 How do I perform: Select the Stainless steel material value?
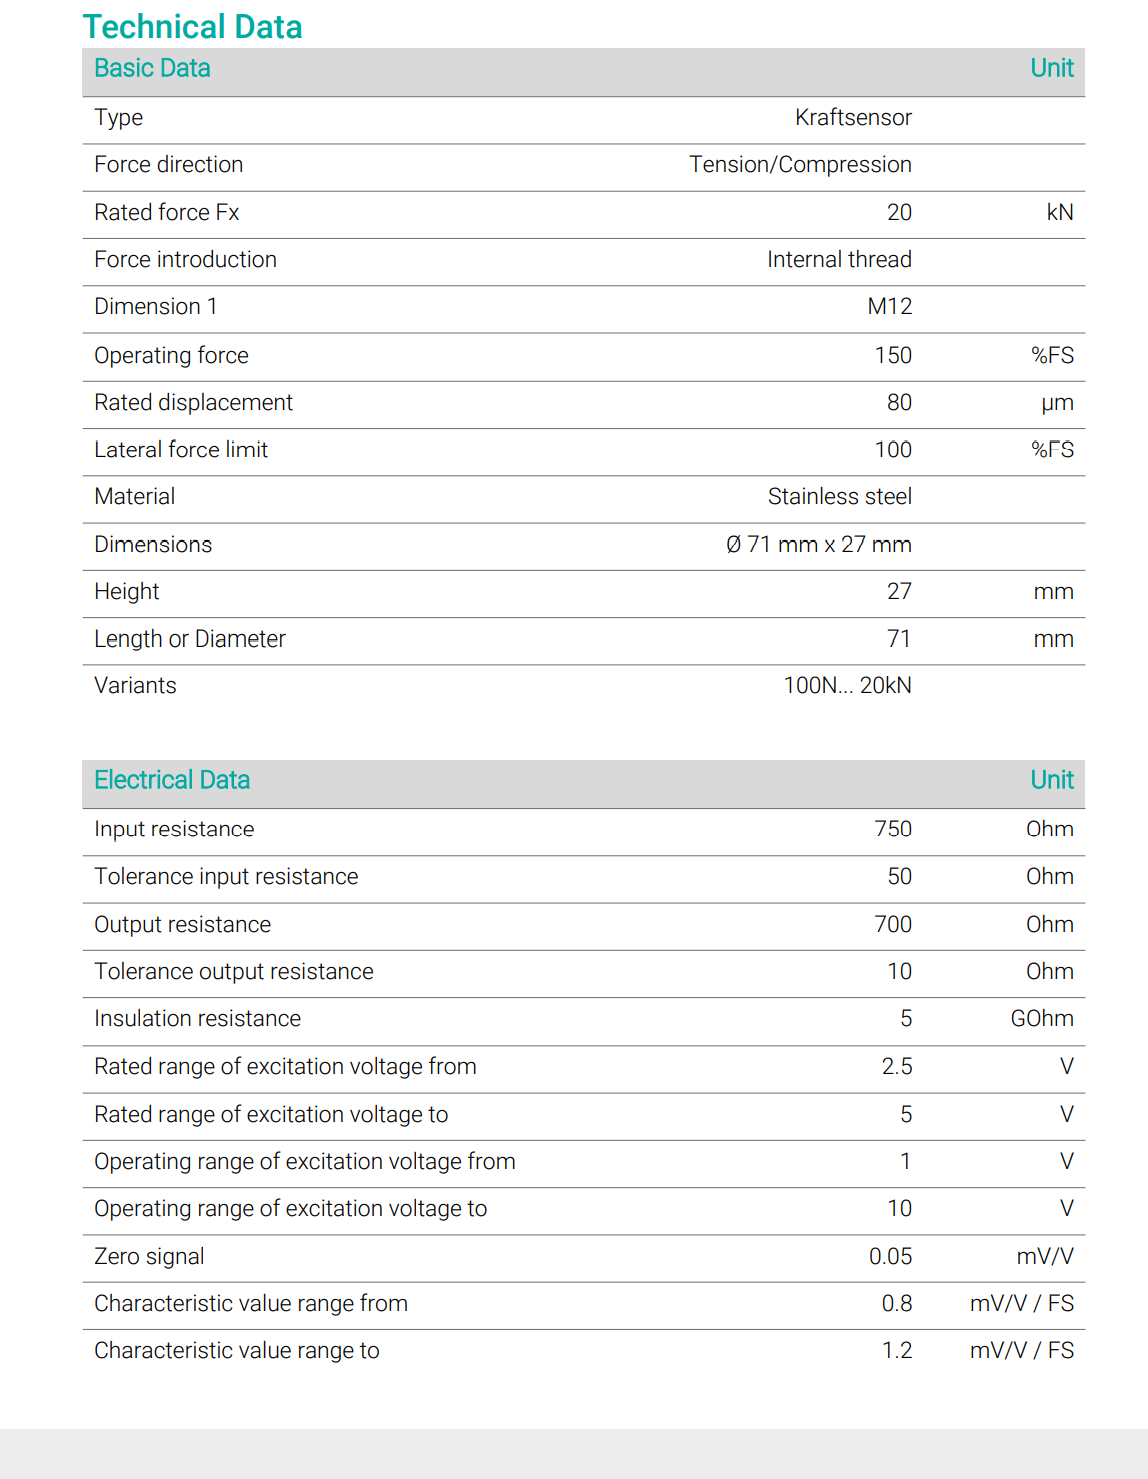tap(839, 497)
